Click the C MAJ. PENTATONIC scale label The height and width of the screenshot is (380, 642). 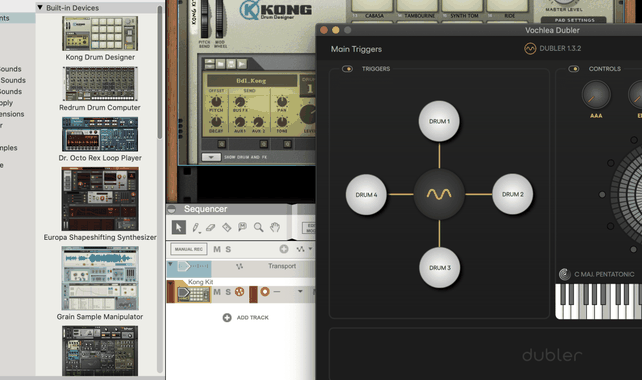[x=604, y=274]
